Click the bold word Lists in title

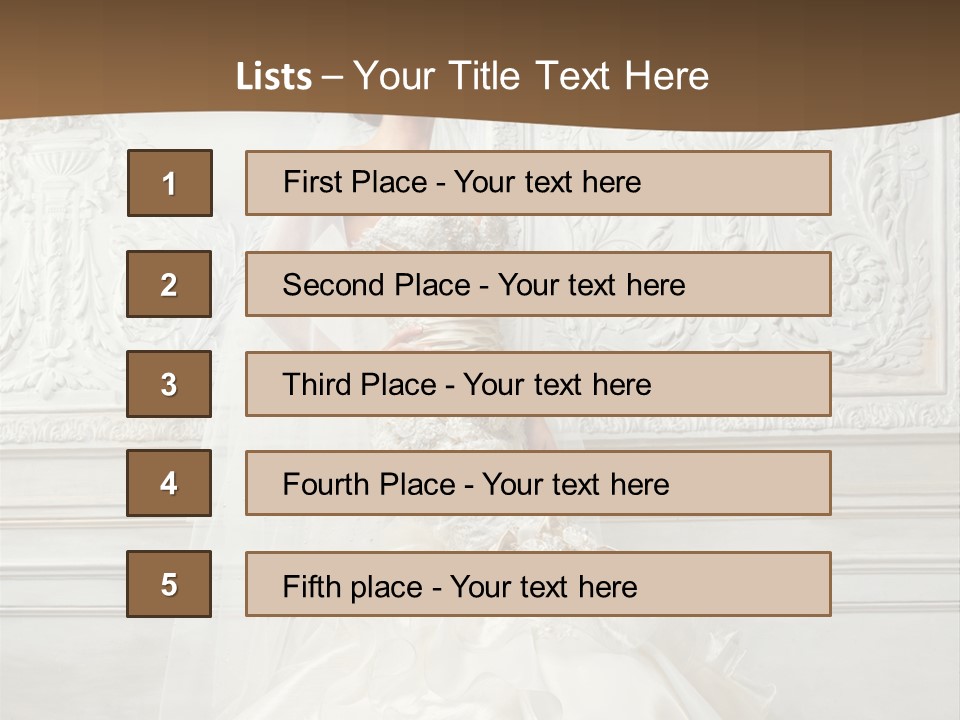coord(274,76)
